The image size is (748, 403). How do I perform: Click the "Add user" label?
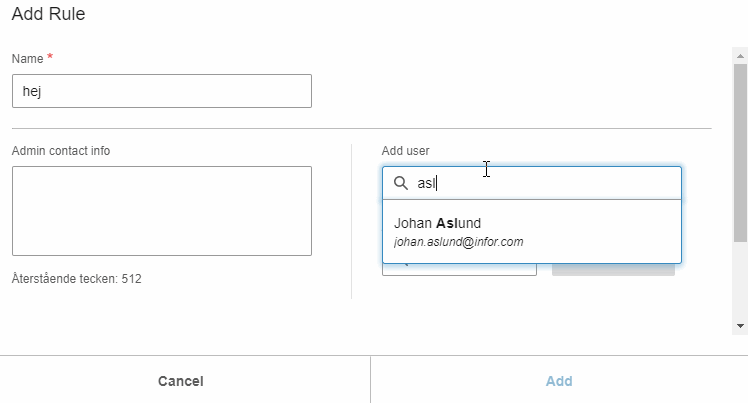point(405,151)
